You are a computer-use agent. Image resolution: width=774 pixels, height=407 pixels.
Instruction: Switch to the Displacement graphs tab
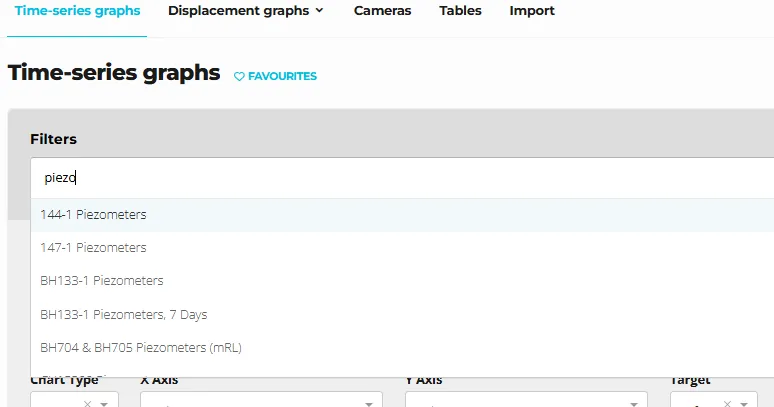[239, 11]
